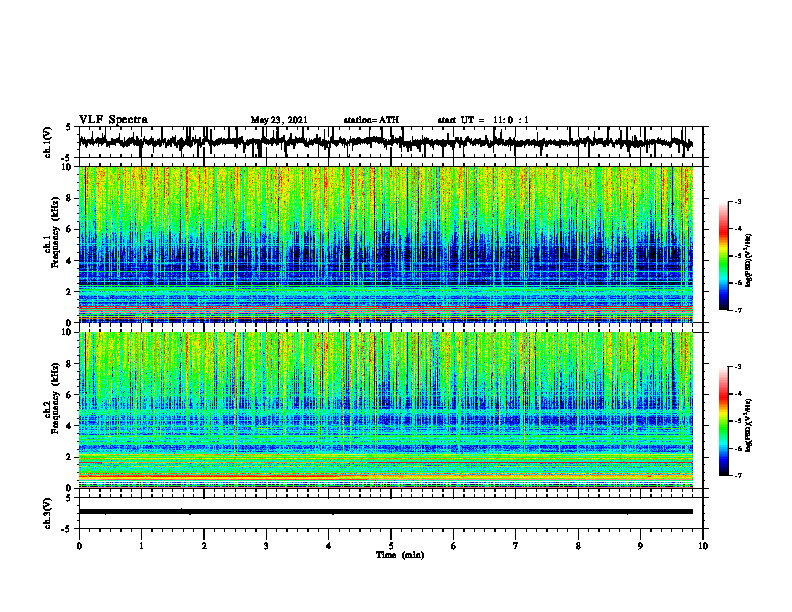Click the time axis tick label "2"
The image size is (792, 612).
click(x=204, y=546)
